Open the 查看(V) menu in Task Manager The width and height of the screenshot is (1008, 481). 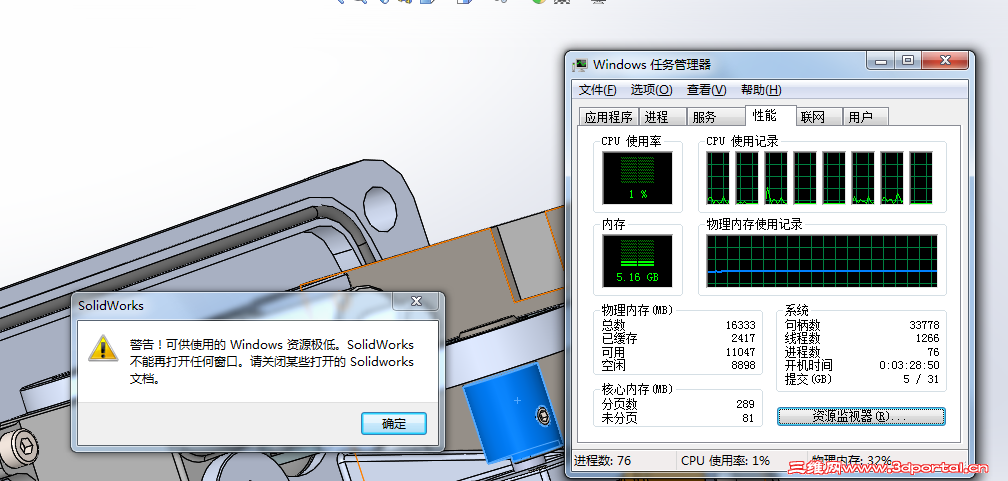(706, 90)
